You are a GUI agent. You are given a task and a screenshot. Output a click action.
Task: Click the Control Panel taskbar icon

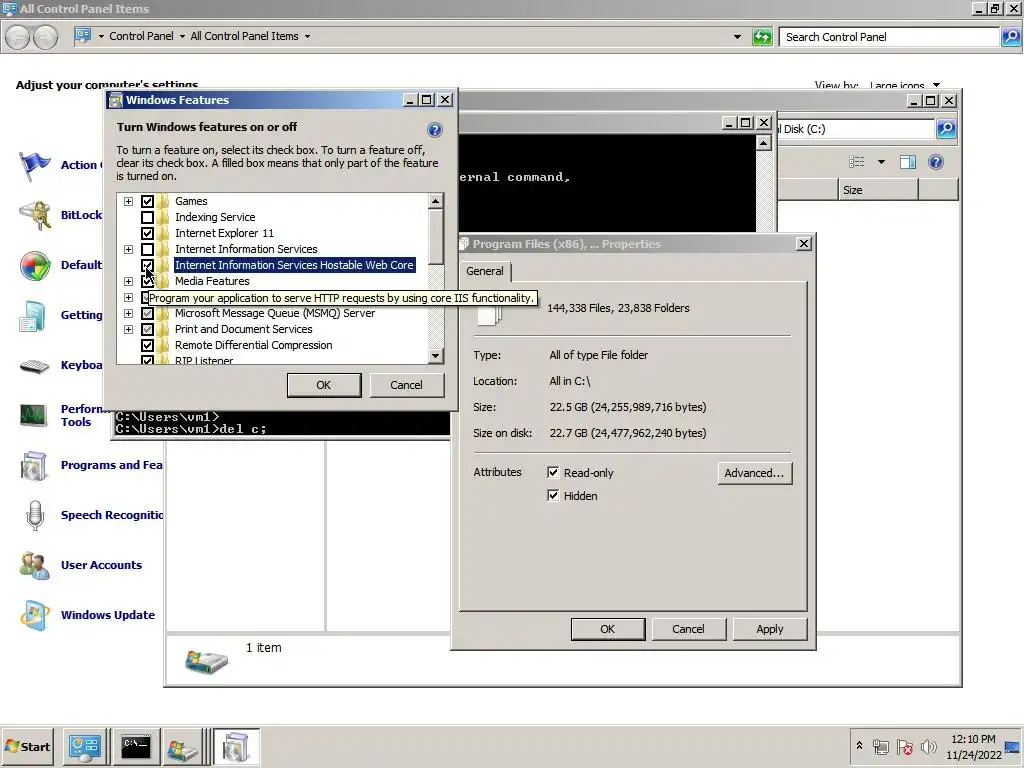pos(86,747)
